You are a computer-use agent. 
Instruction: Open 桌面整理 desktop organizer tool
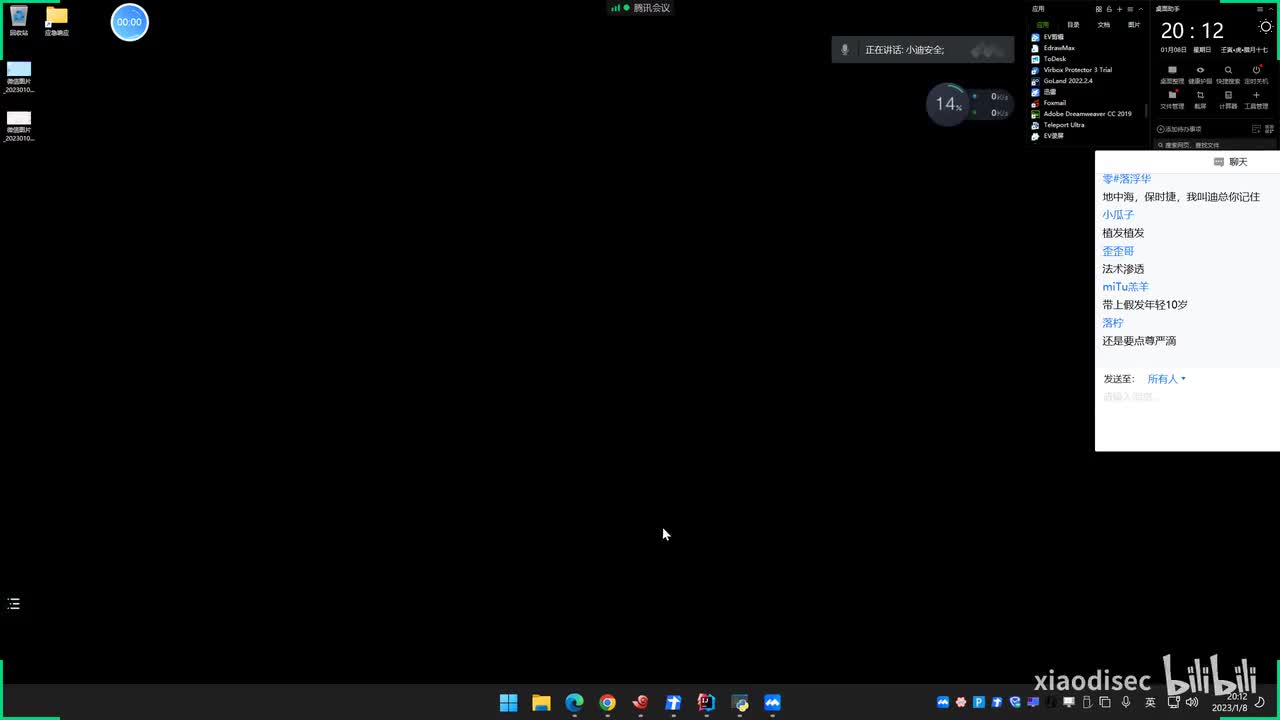(1172, 75)
